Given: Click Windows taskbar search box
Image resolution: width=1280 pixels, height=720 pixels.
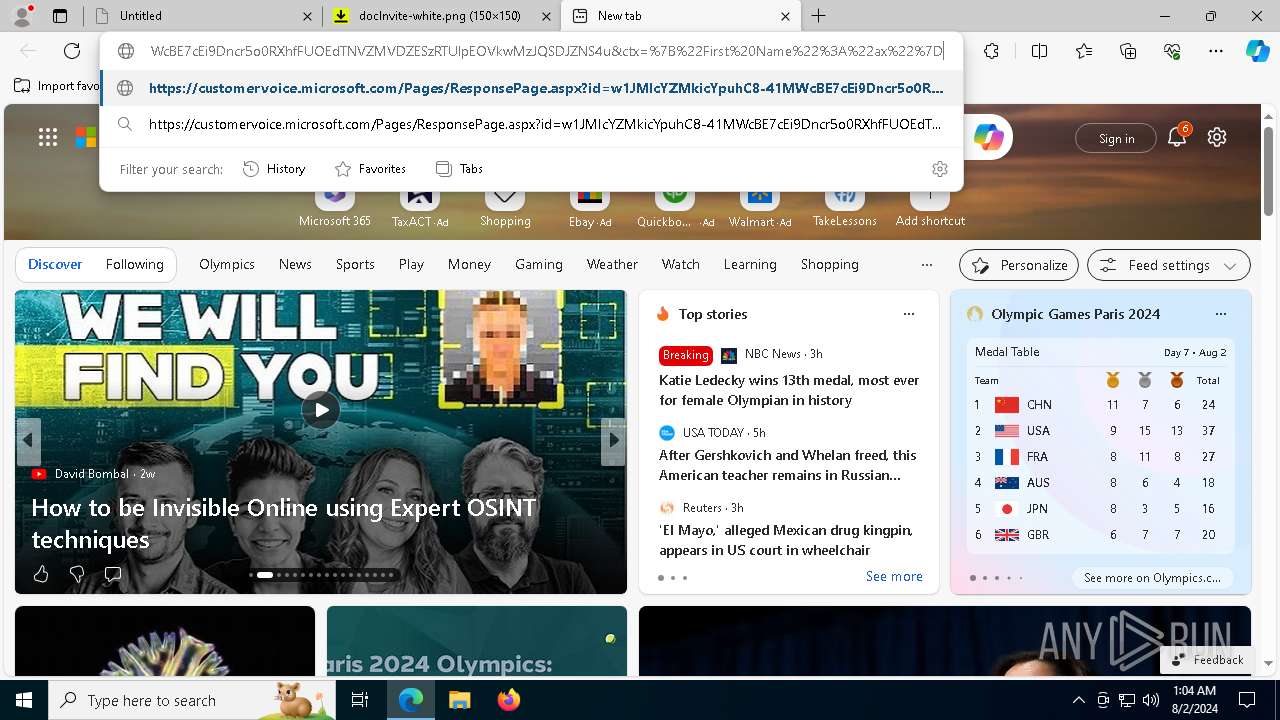Looking at the screenshot, I should pyautogui.click(x=192, y=700).
